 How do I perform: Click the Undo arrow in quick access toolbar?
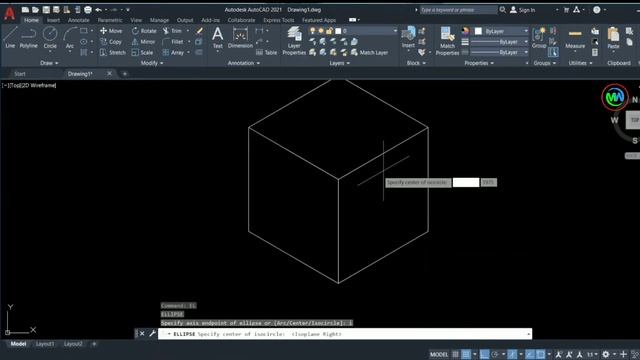pos(98,9)
